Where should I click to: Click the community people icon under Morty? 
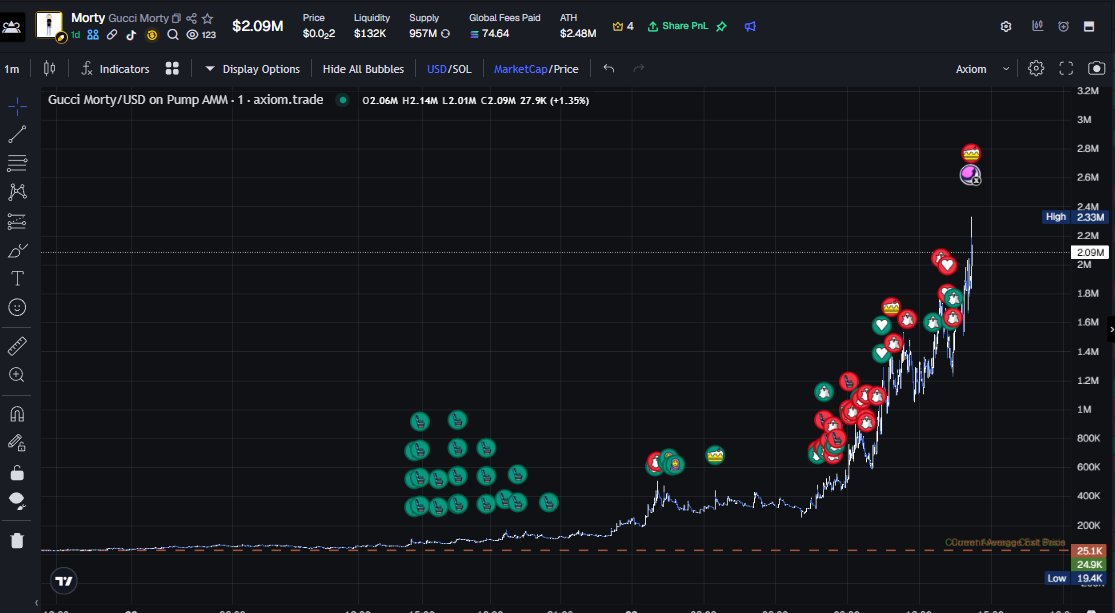(x=93, y=34)
